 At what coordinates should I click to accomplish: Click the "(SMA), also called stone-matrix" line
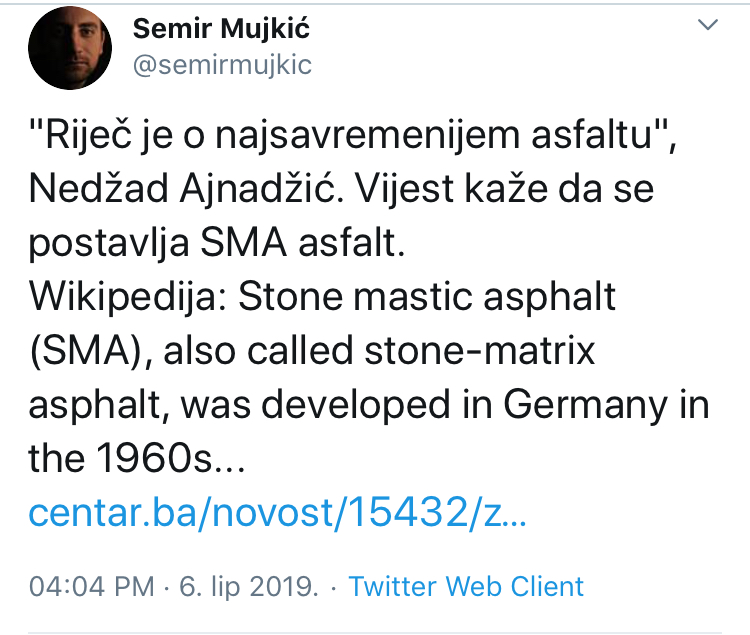[312, 351]
